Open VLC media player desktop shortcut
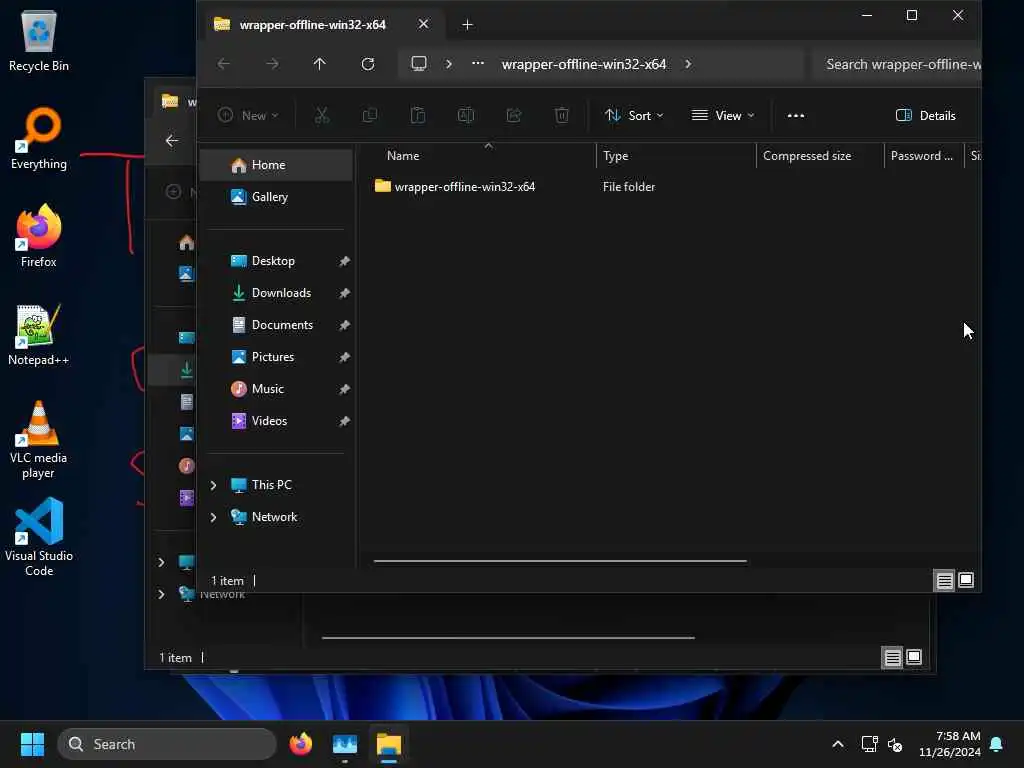 tap(39, 440)
